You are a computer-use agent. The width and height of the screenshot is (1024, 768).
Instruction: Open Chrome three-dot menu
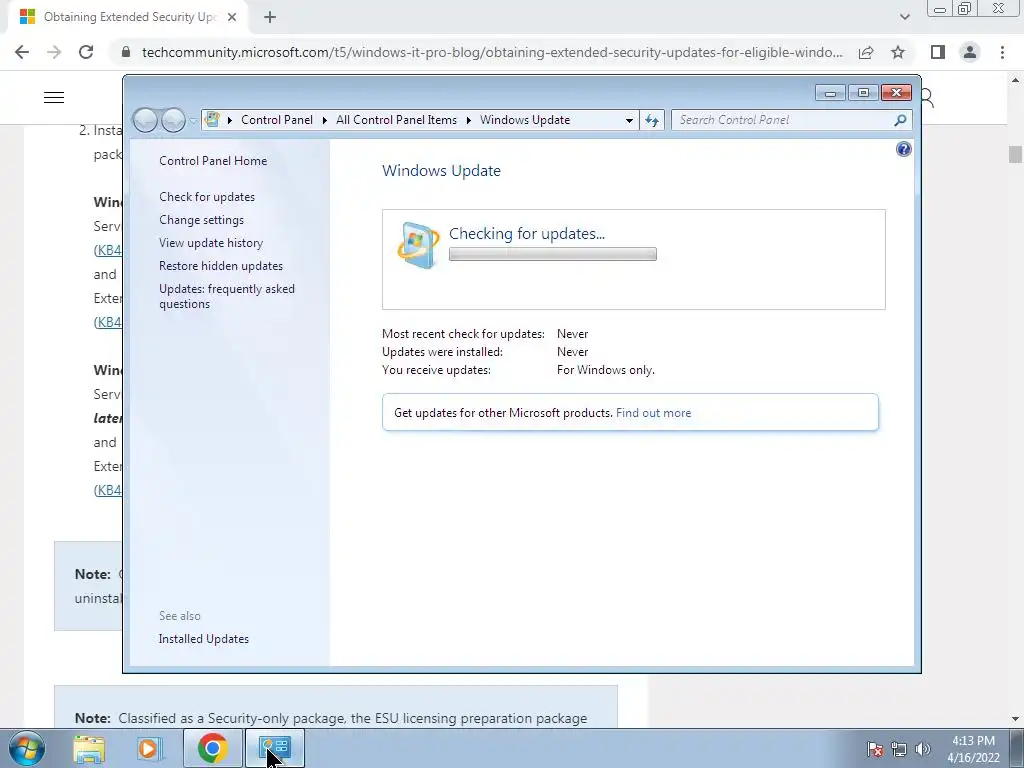pyautogui.click(x=1002, y=52)
